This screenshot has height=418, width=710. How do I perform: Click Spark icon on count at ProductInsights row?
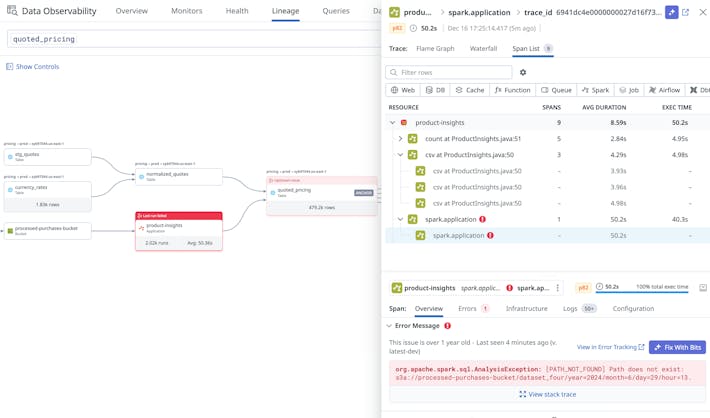413,139
